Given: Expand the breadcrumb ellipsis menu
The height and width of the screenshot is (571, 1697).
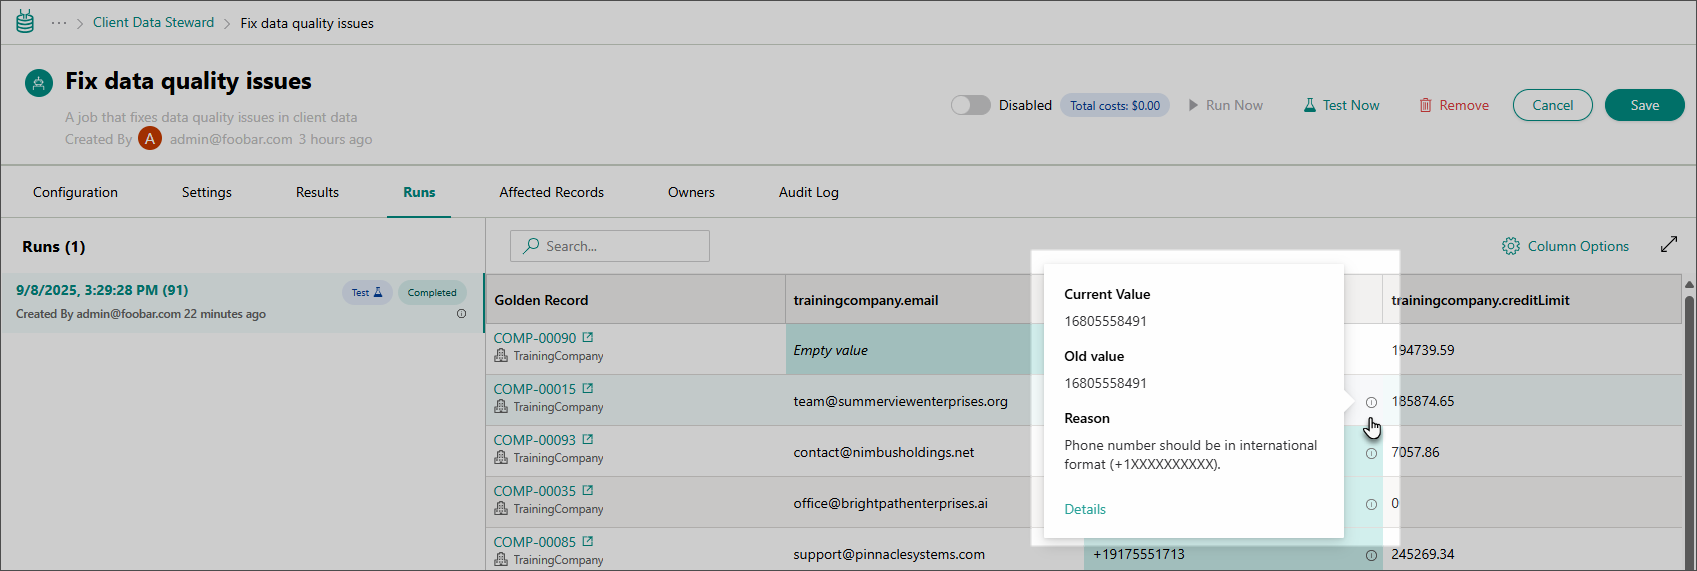Looking at the screenshot, I should [59, 23].
